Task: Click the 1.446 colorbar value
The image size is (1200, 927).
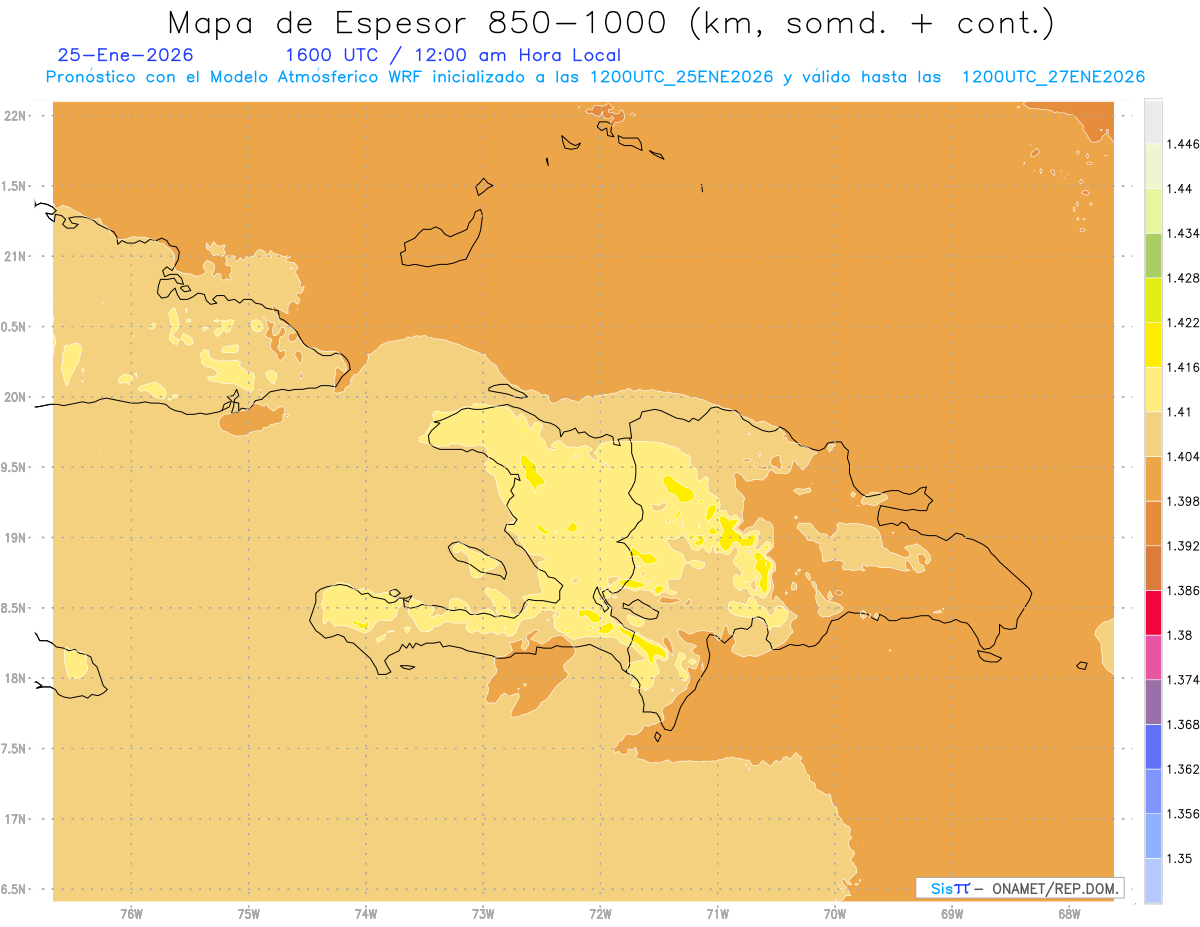Action: coord(1183,144)
